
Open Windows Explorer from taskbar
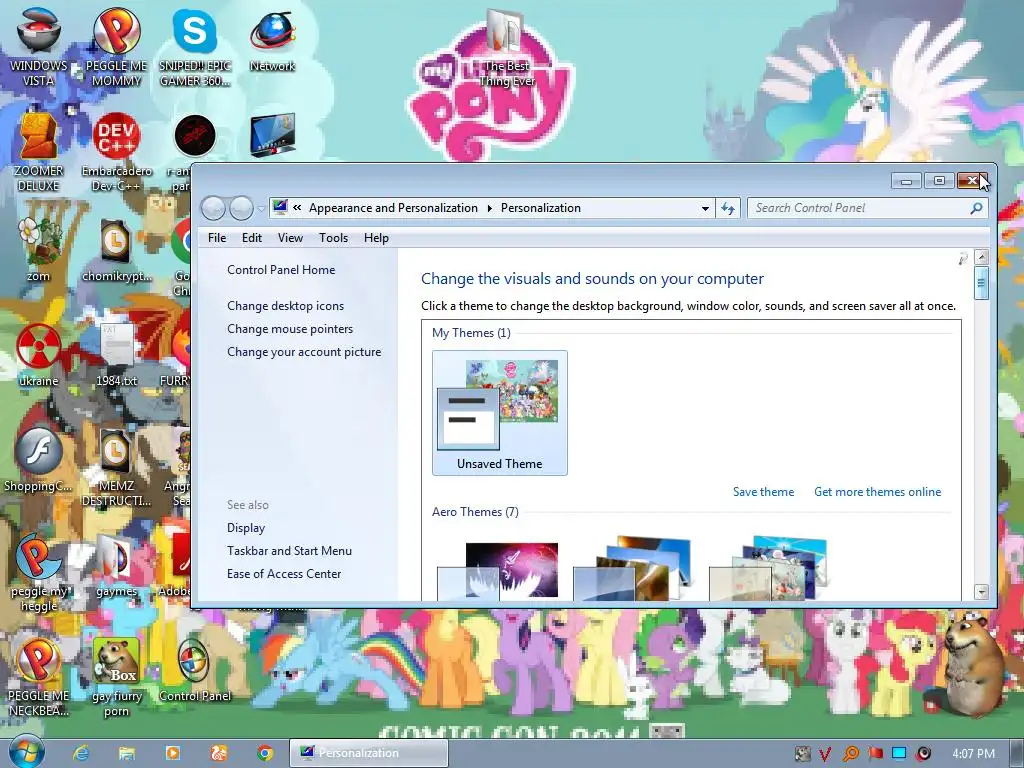[x=127, y=753]
